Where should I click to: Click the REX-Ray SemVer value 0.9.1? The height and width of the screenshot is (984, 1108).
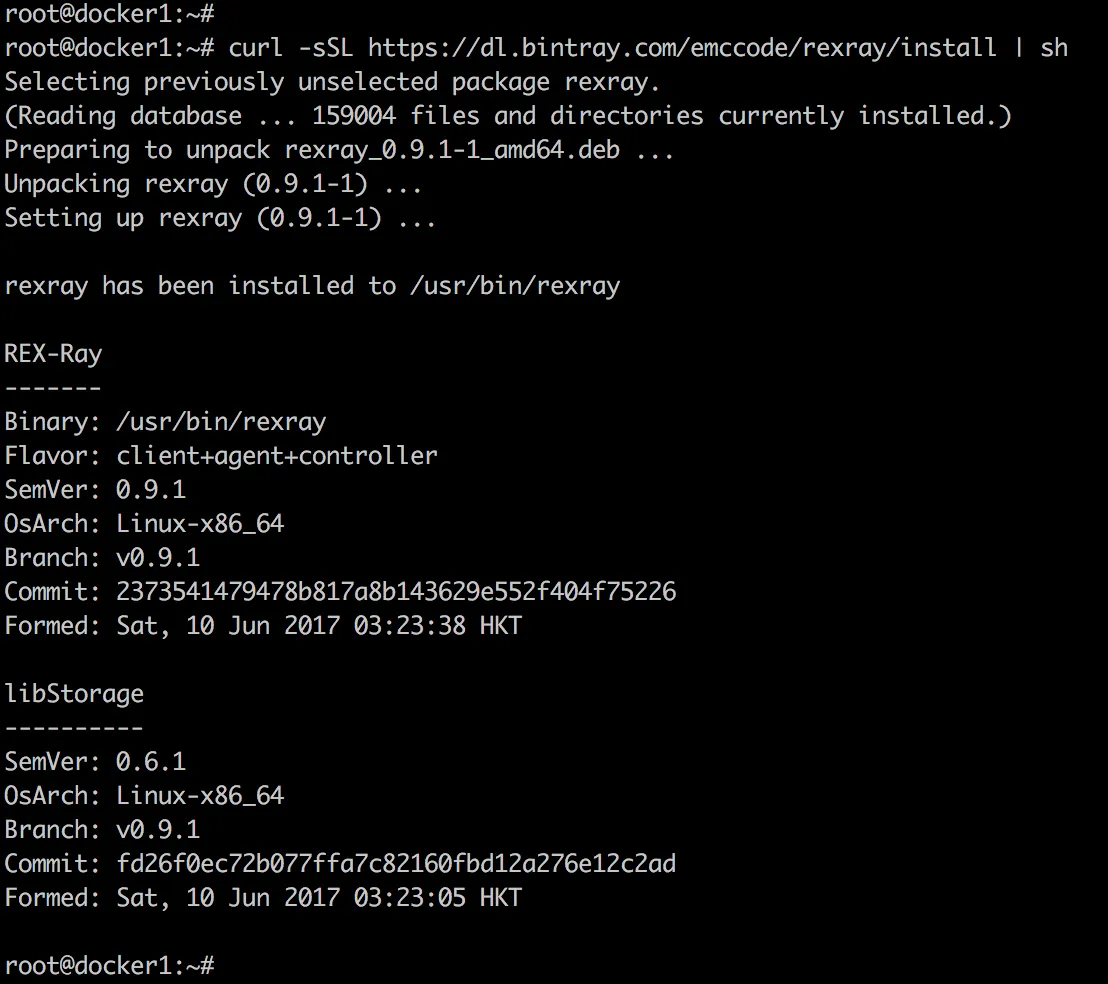pos(151,490)
